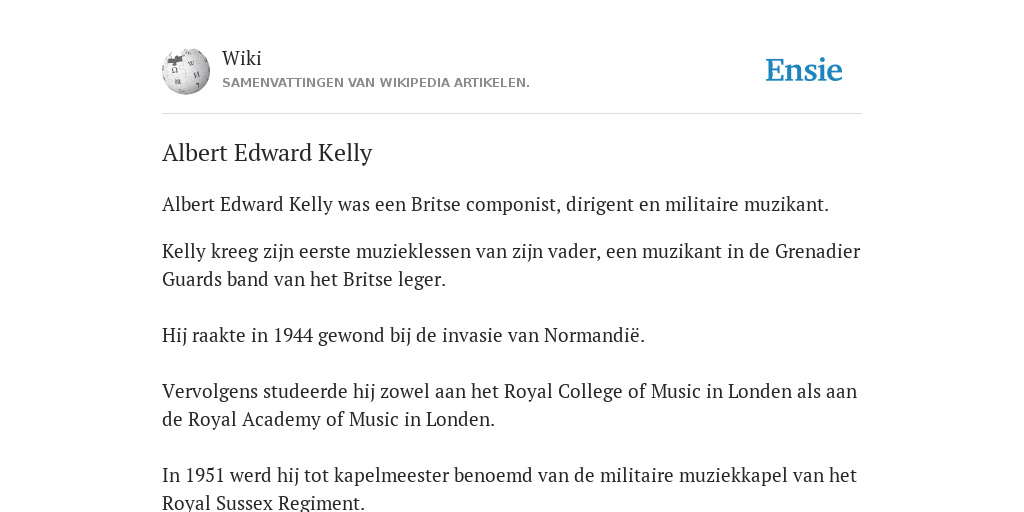1024x512 pixels.
Task: Click the sentence about invasie van Normandië
Action: point(403,336)
